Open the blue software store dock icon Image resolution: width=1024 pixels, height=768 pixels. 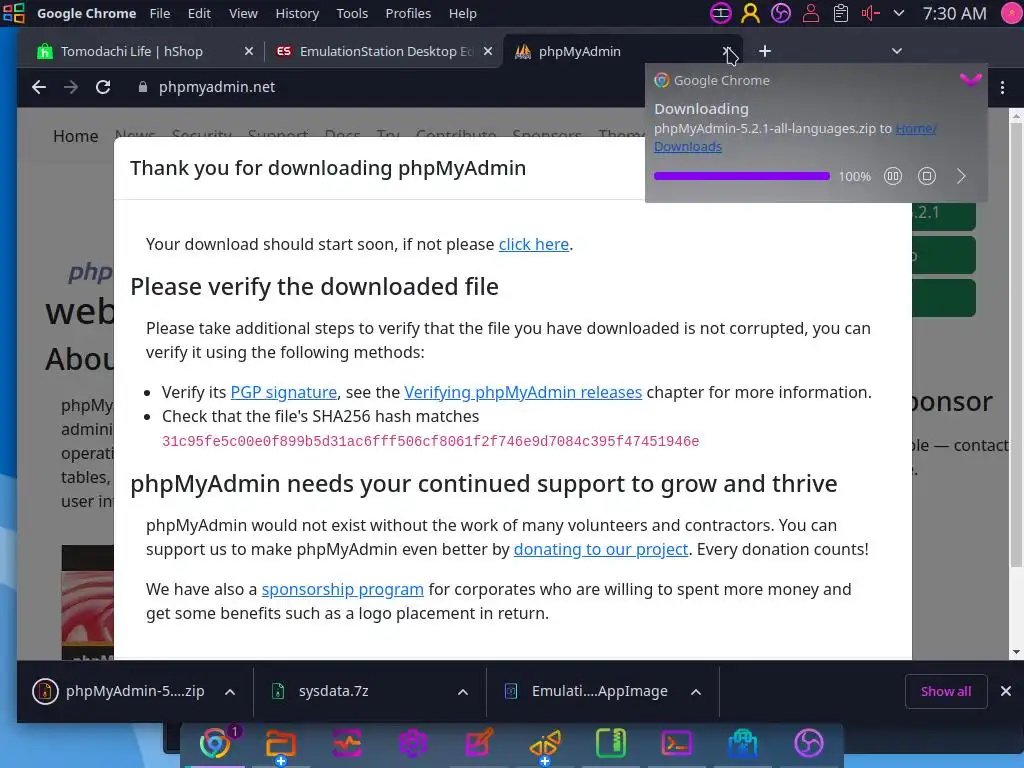click(743, 743)
